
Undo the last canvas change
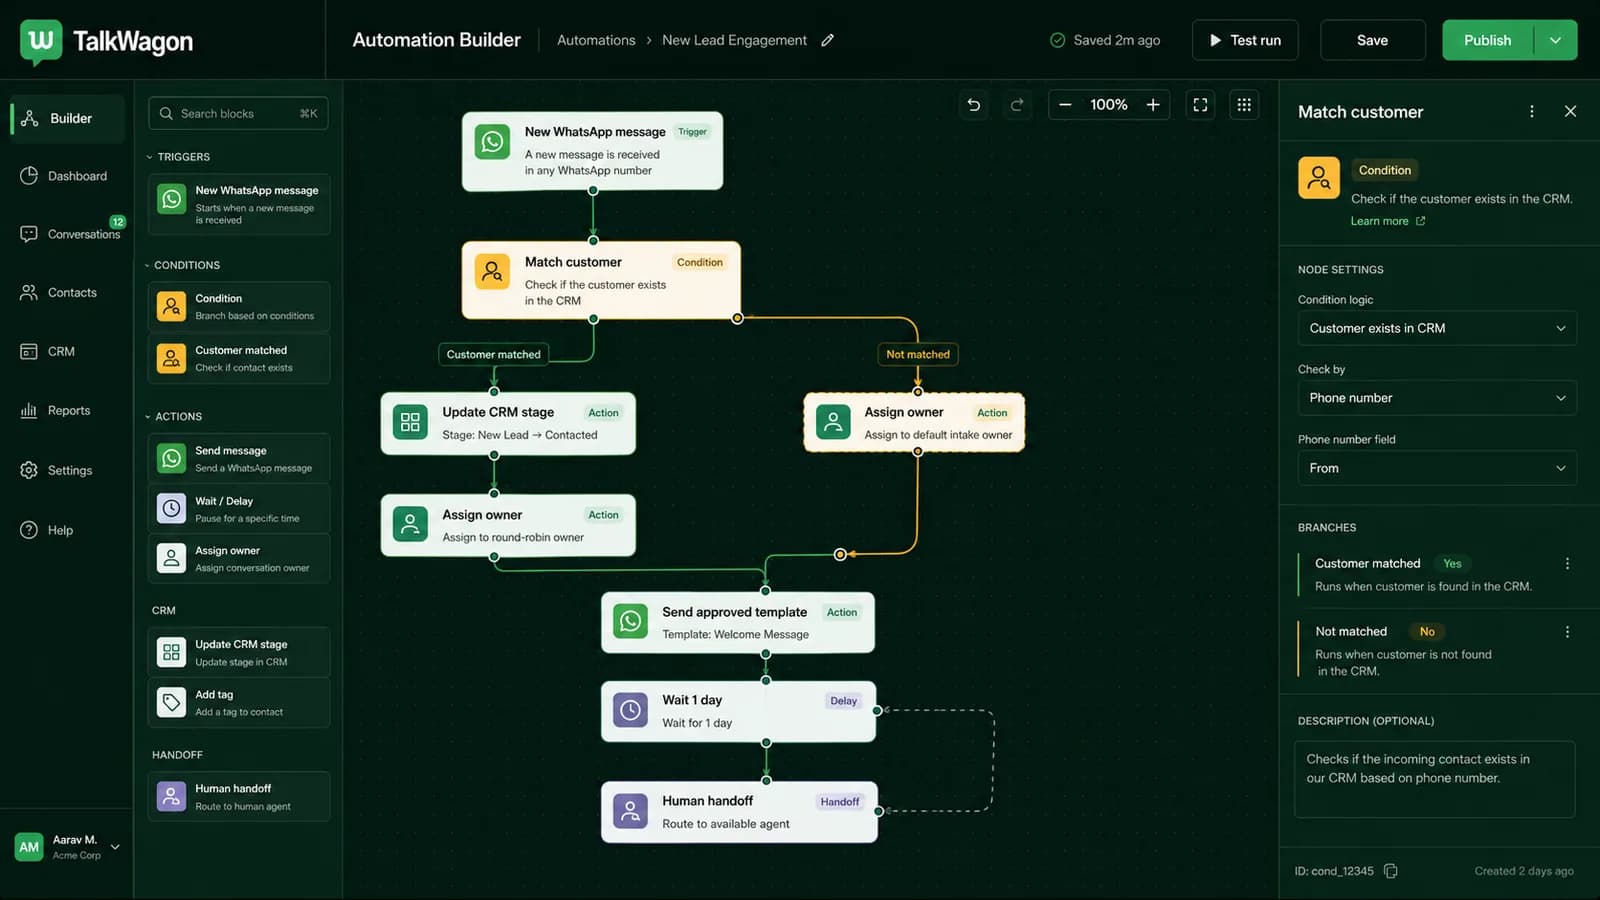[973, 105]
